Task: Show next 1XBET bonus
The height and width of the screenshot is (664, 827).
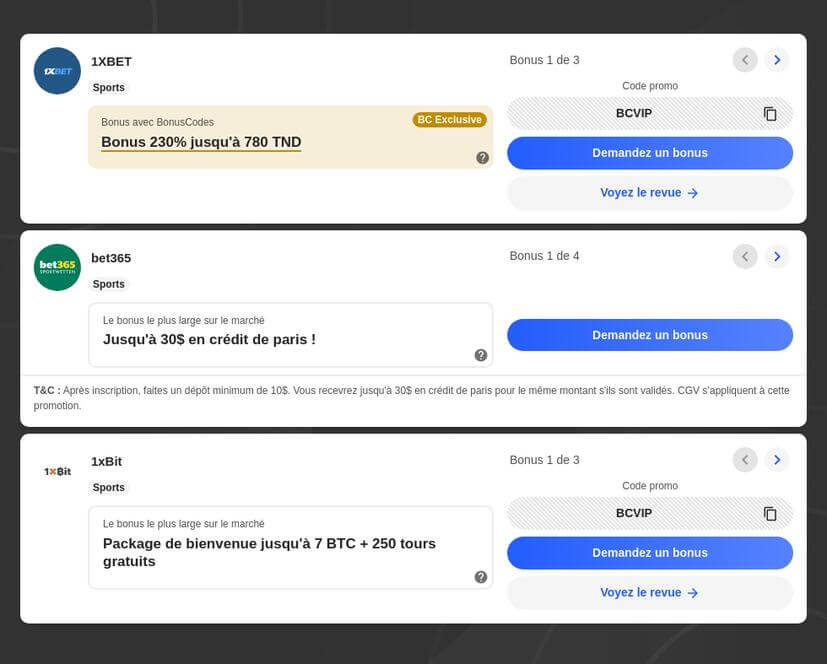Action: click(777, 60)
